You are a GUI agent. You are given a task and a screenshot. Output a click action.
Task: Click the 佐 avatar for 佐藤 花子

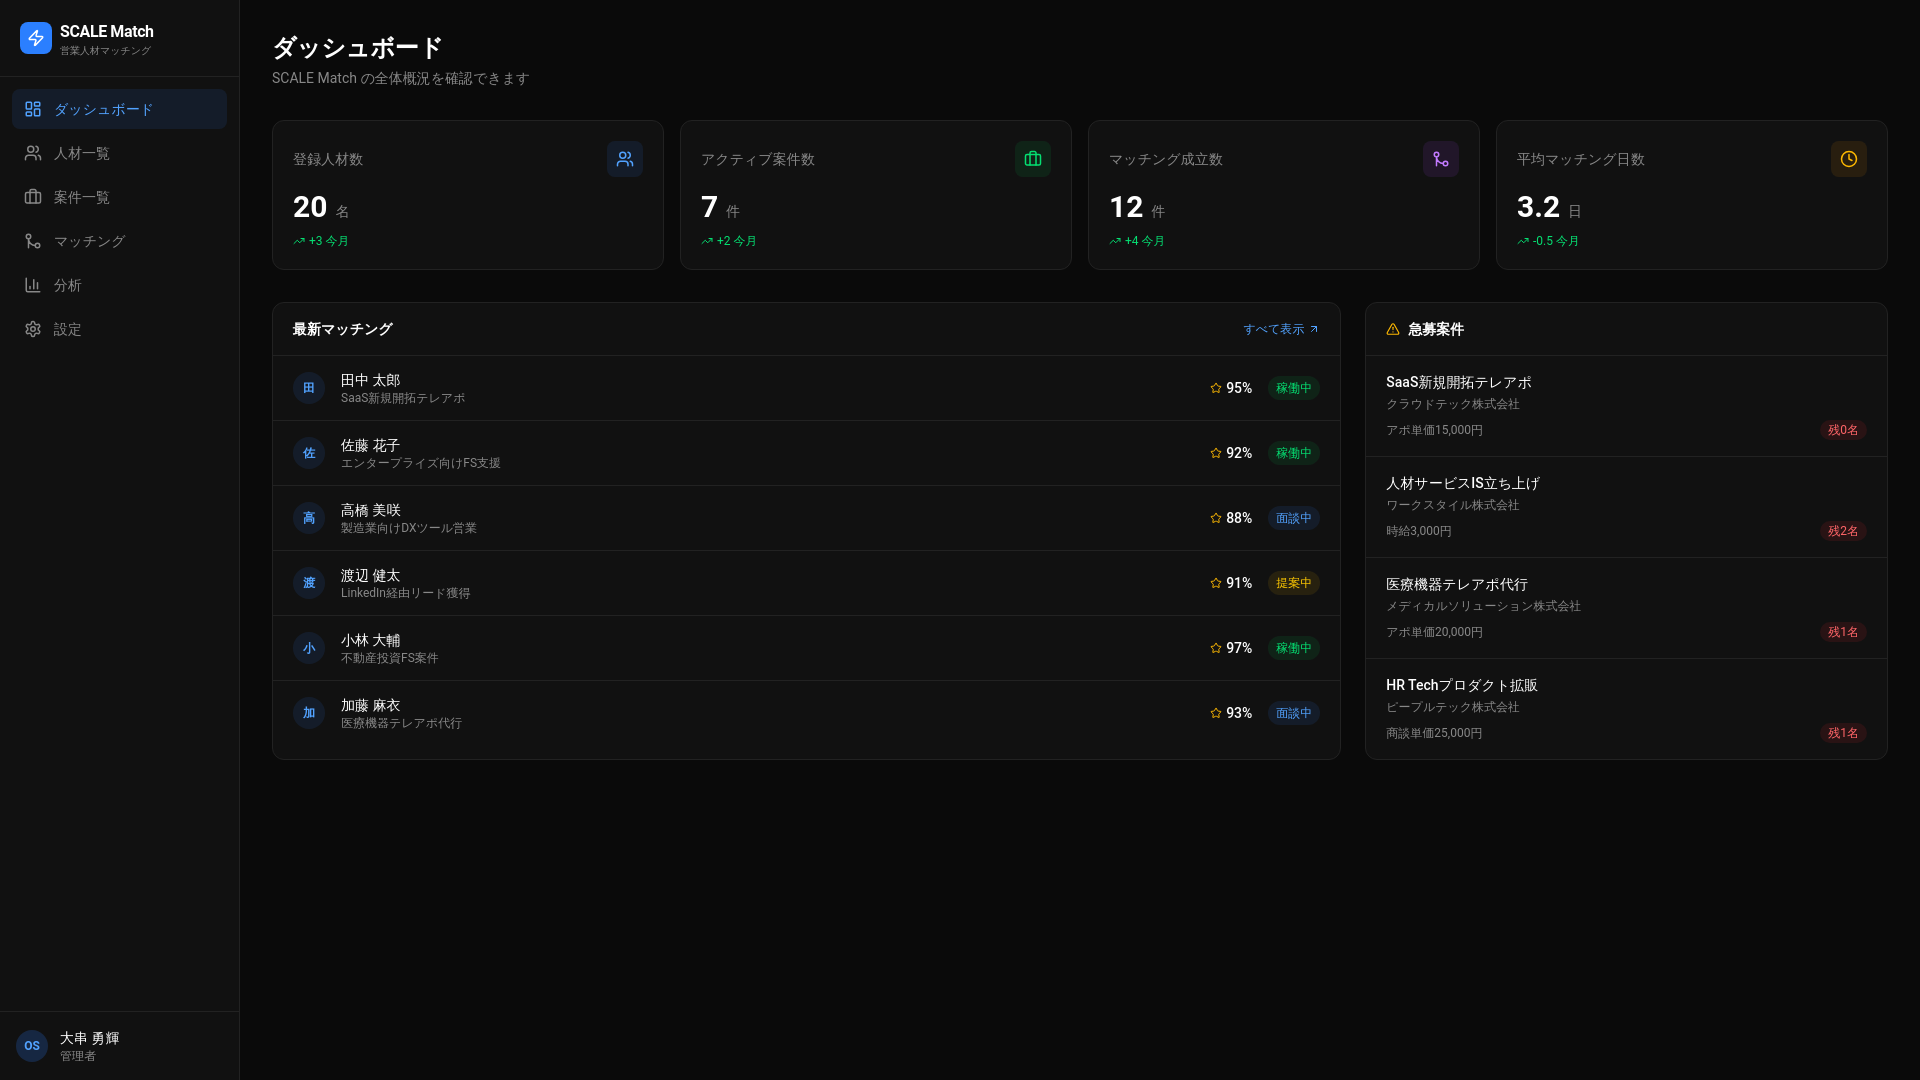pyautogui.click(x=309, y=453)
